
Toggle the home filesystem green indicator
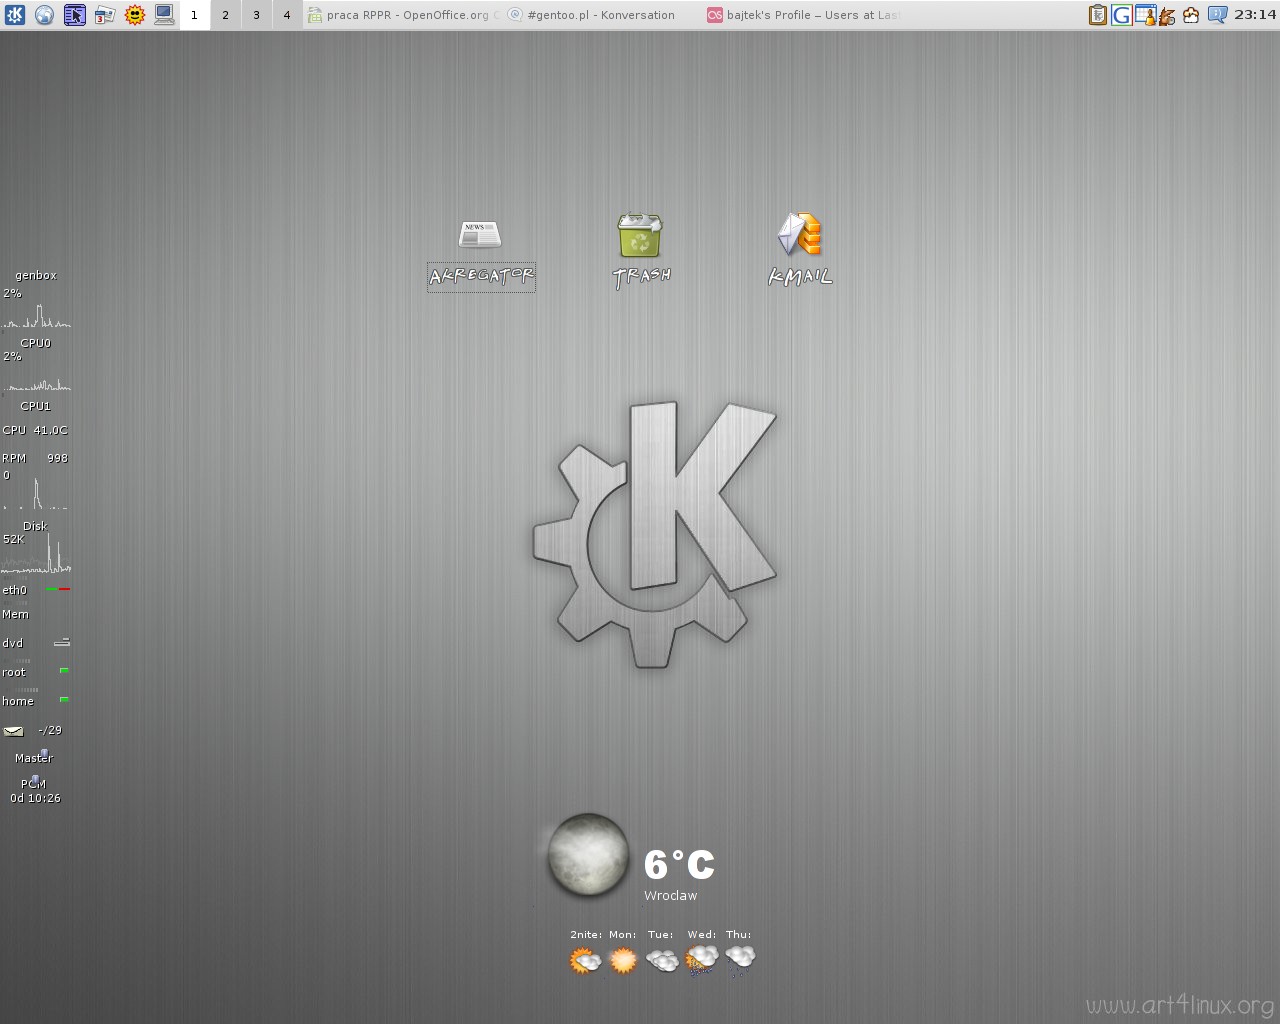click(64, 699)
